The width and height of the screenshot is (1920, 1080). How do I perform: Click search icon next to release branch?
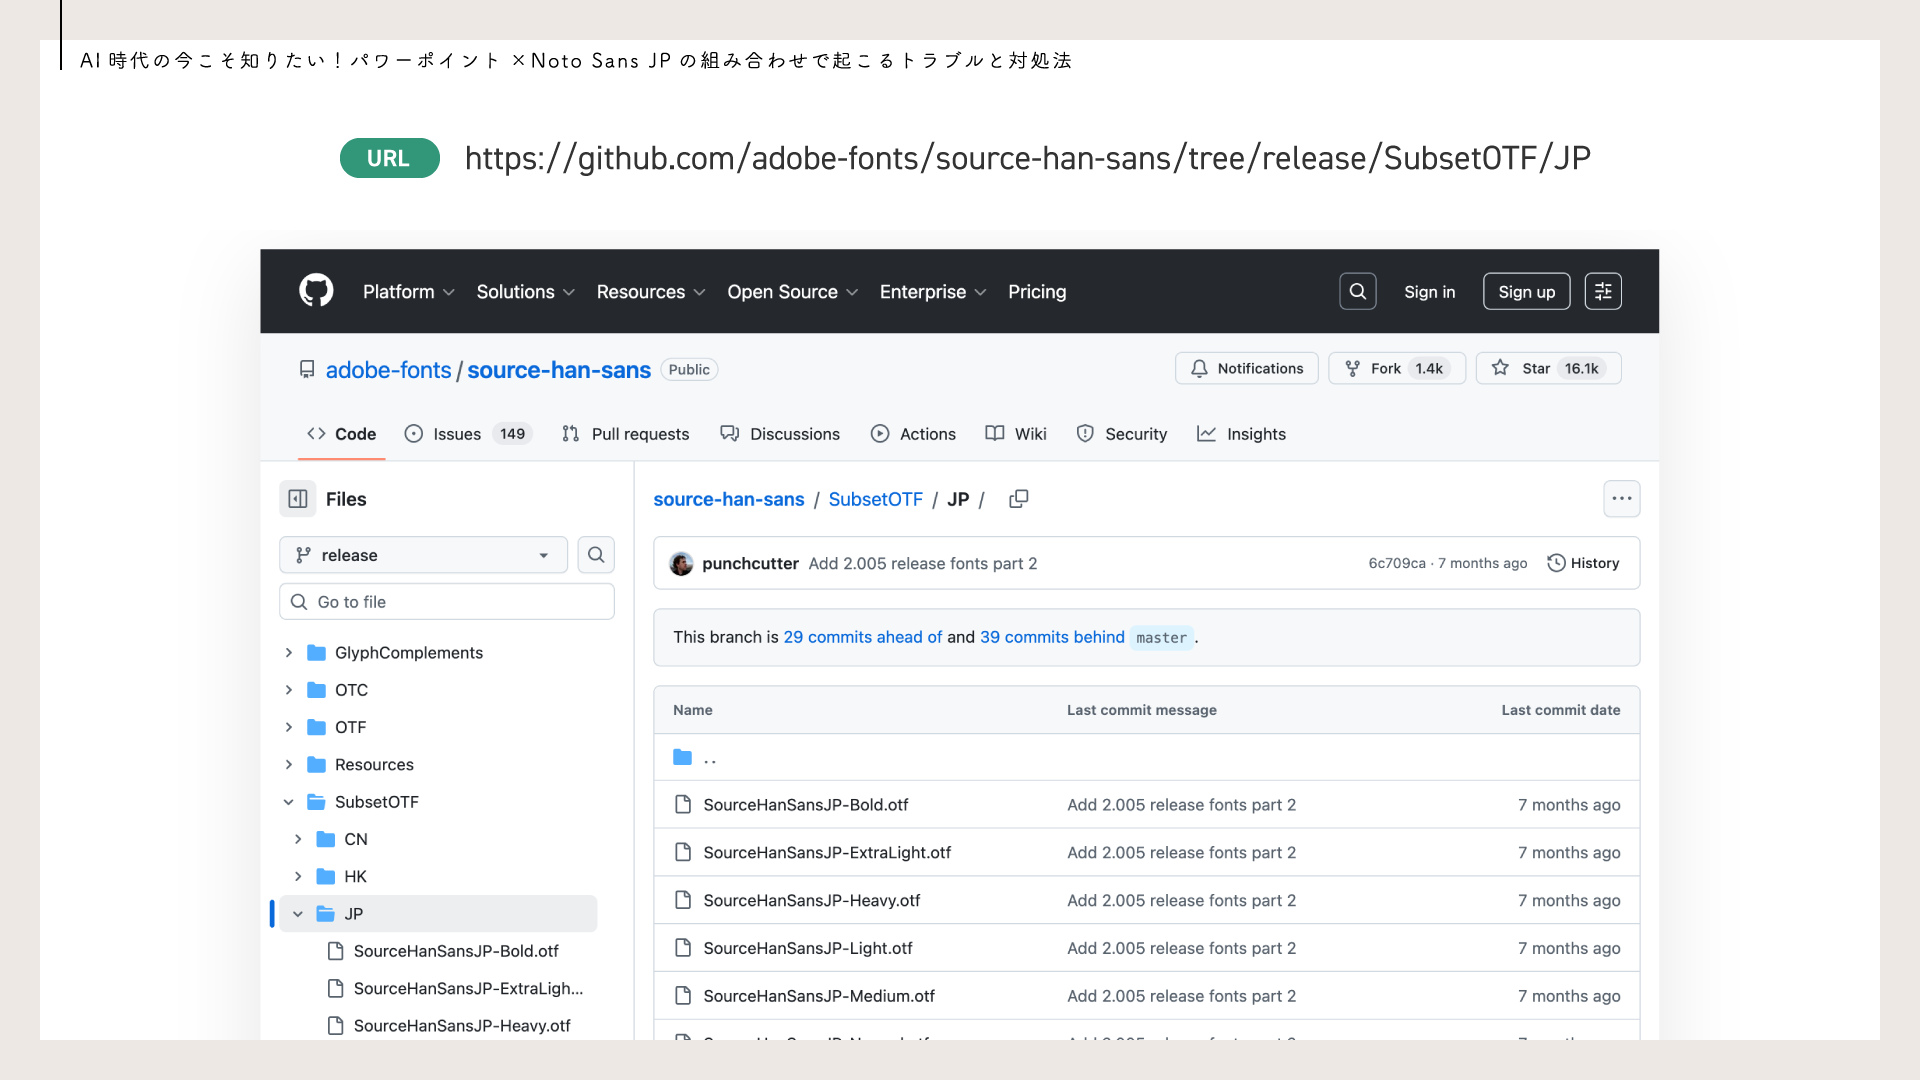click(x=596, y=555)
